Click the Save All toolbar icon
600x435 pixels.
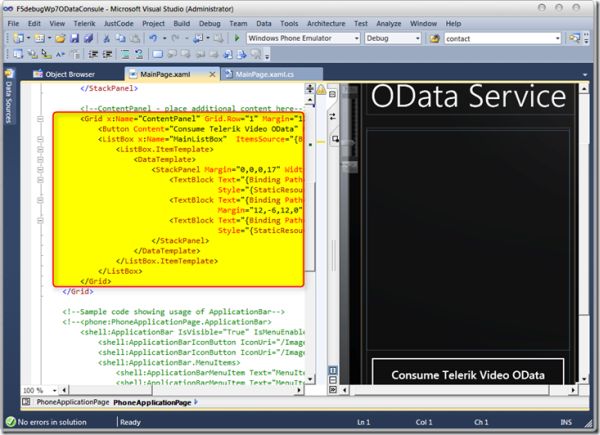(x=88, y=38)
